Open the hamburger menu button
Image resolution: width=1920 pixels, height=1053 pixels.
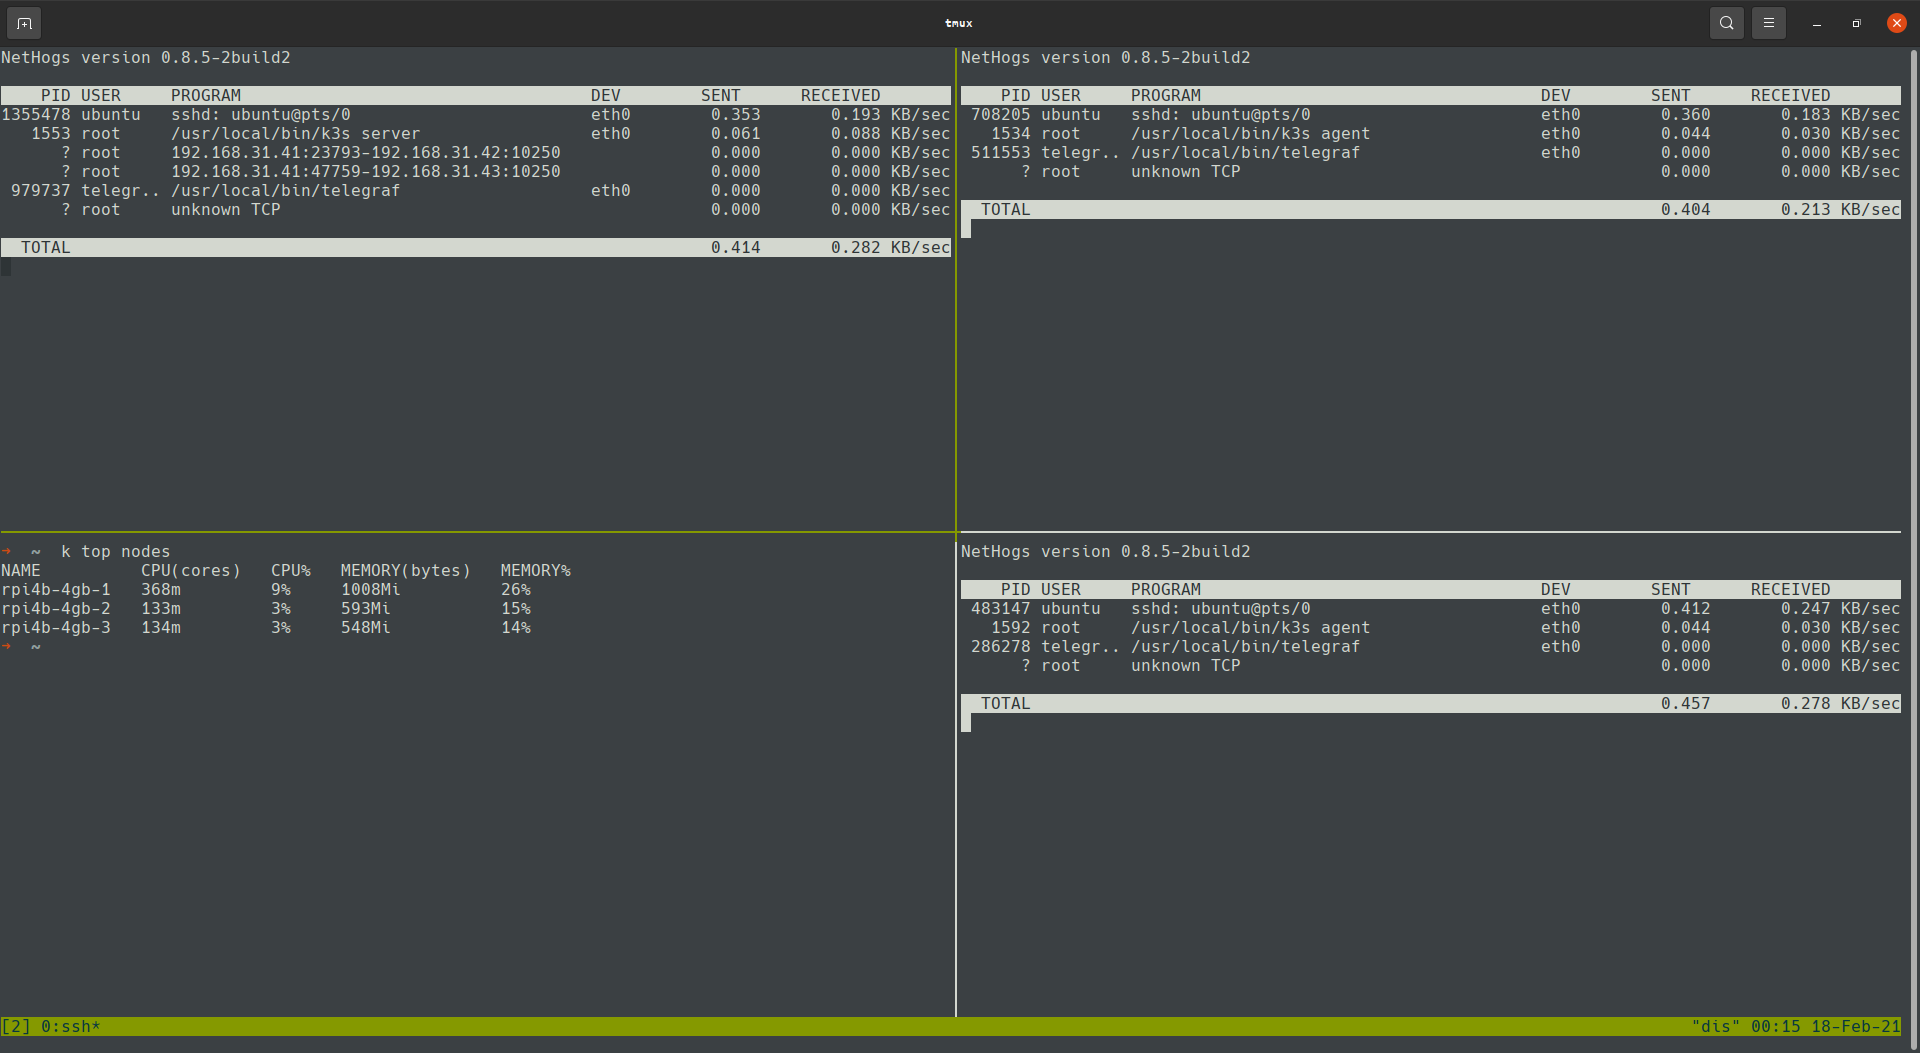[1768, 23]
